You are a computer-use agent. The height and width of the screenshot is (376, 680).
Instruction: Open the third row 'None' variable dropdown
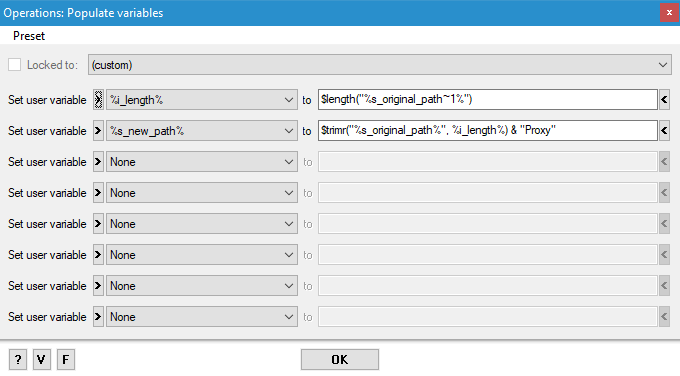[202, 162]
